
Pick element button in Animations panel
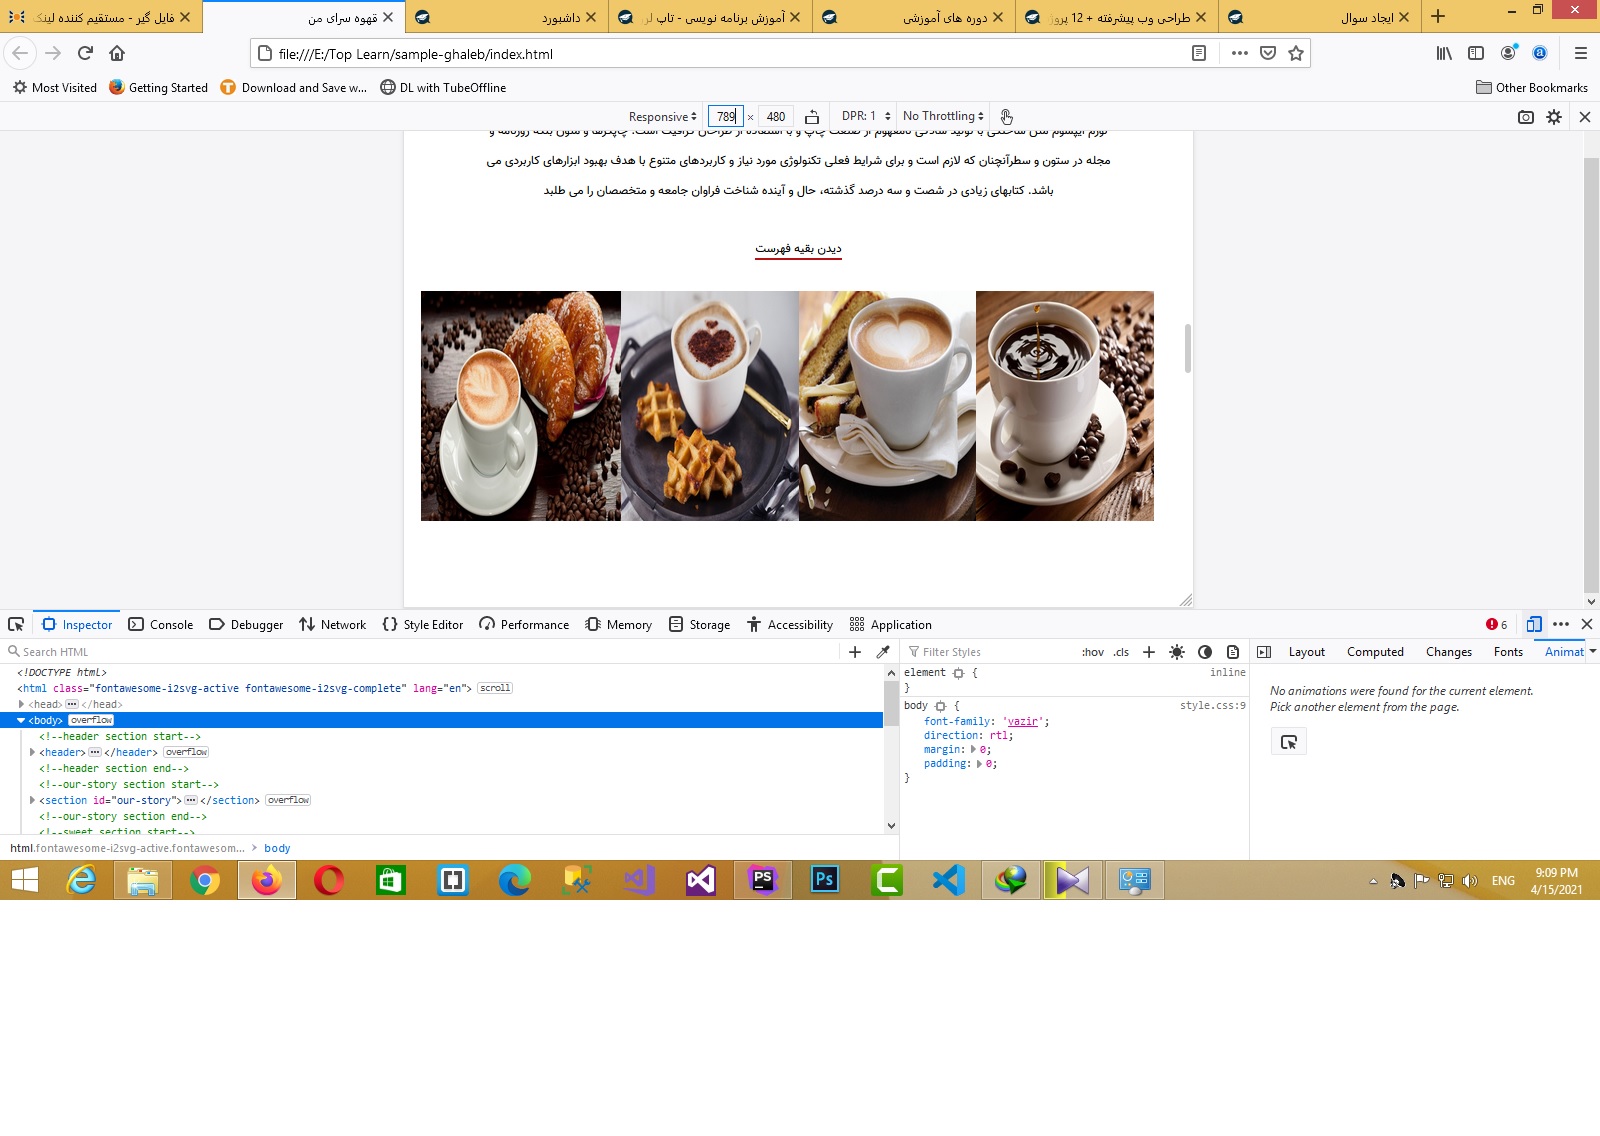click(x=1289, y=742)
